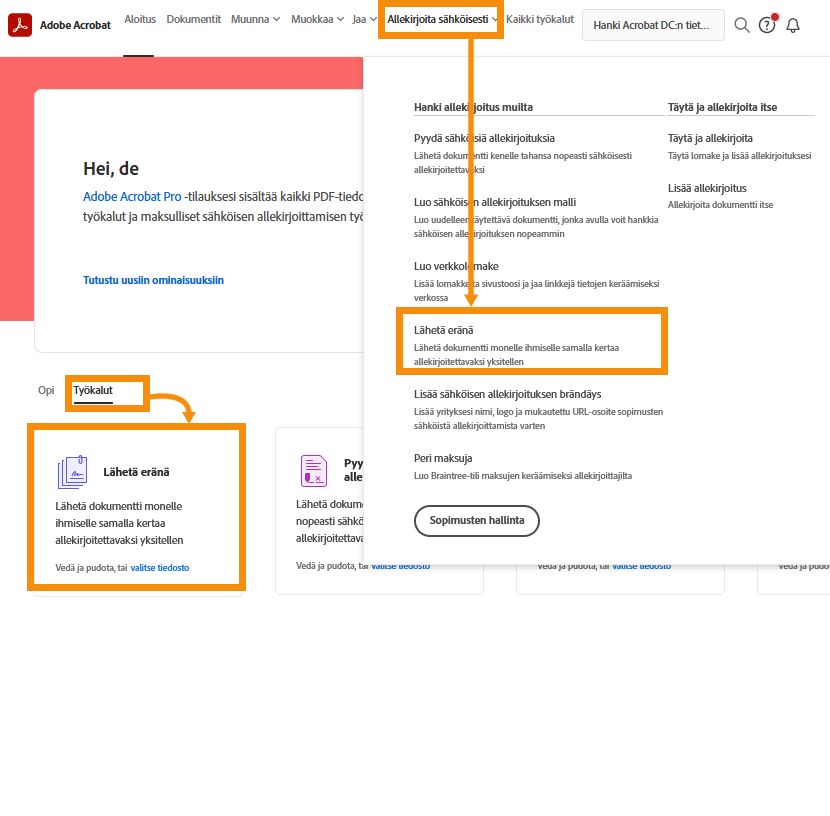Screen dimensions: 830x816
Task: Expand the Muokkaa dropdown menu
Action: coord(317,20)
